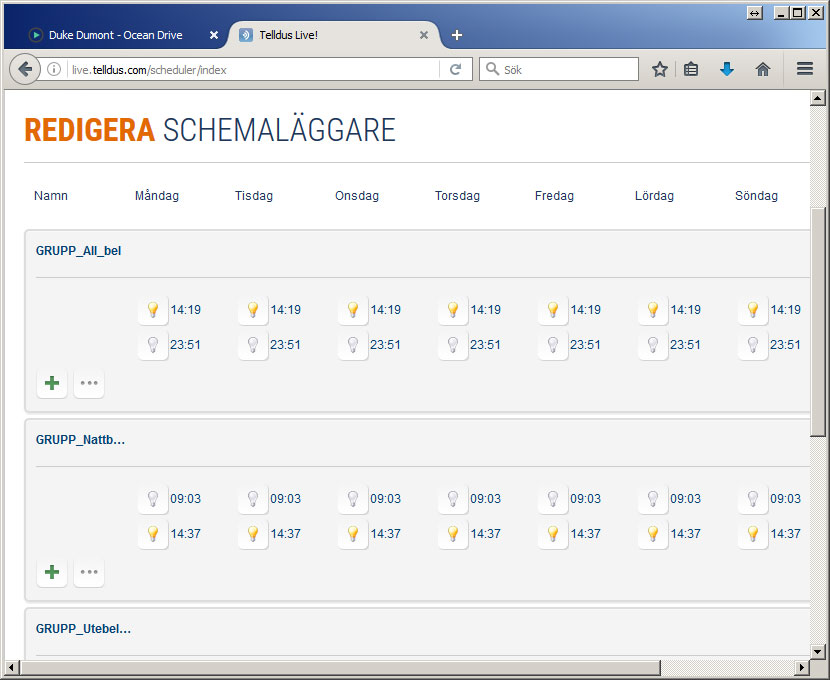Click the Saturday 23:51 off-bulb in GRUPP_All_bel
This screenshot has width=830, height=680.
tap(653, 345)
